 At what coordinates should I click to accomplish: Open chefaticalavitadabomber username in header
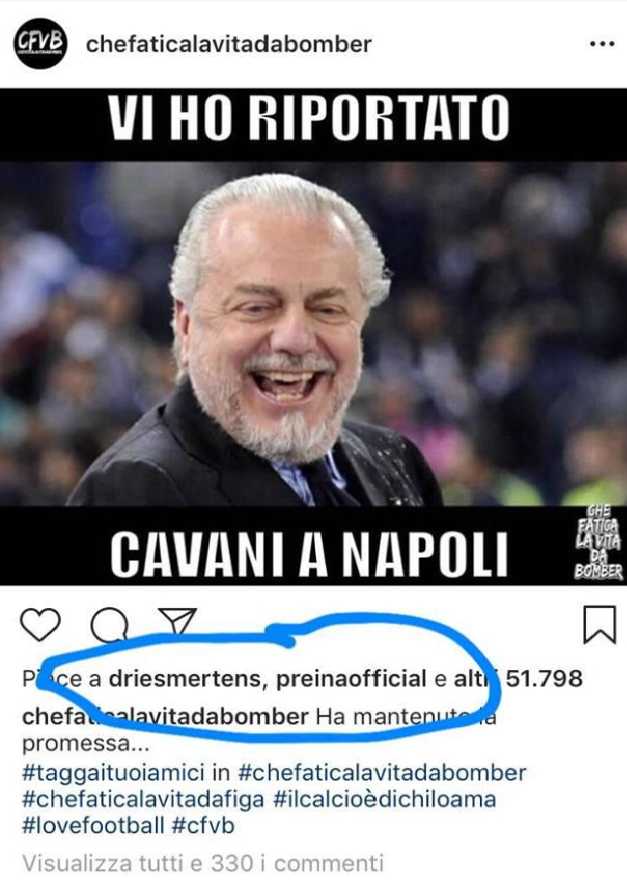pyautogui.click(x=229, y=44)
